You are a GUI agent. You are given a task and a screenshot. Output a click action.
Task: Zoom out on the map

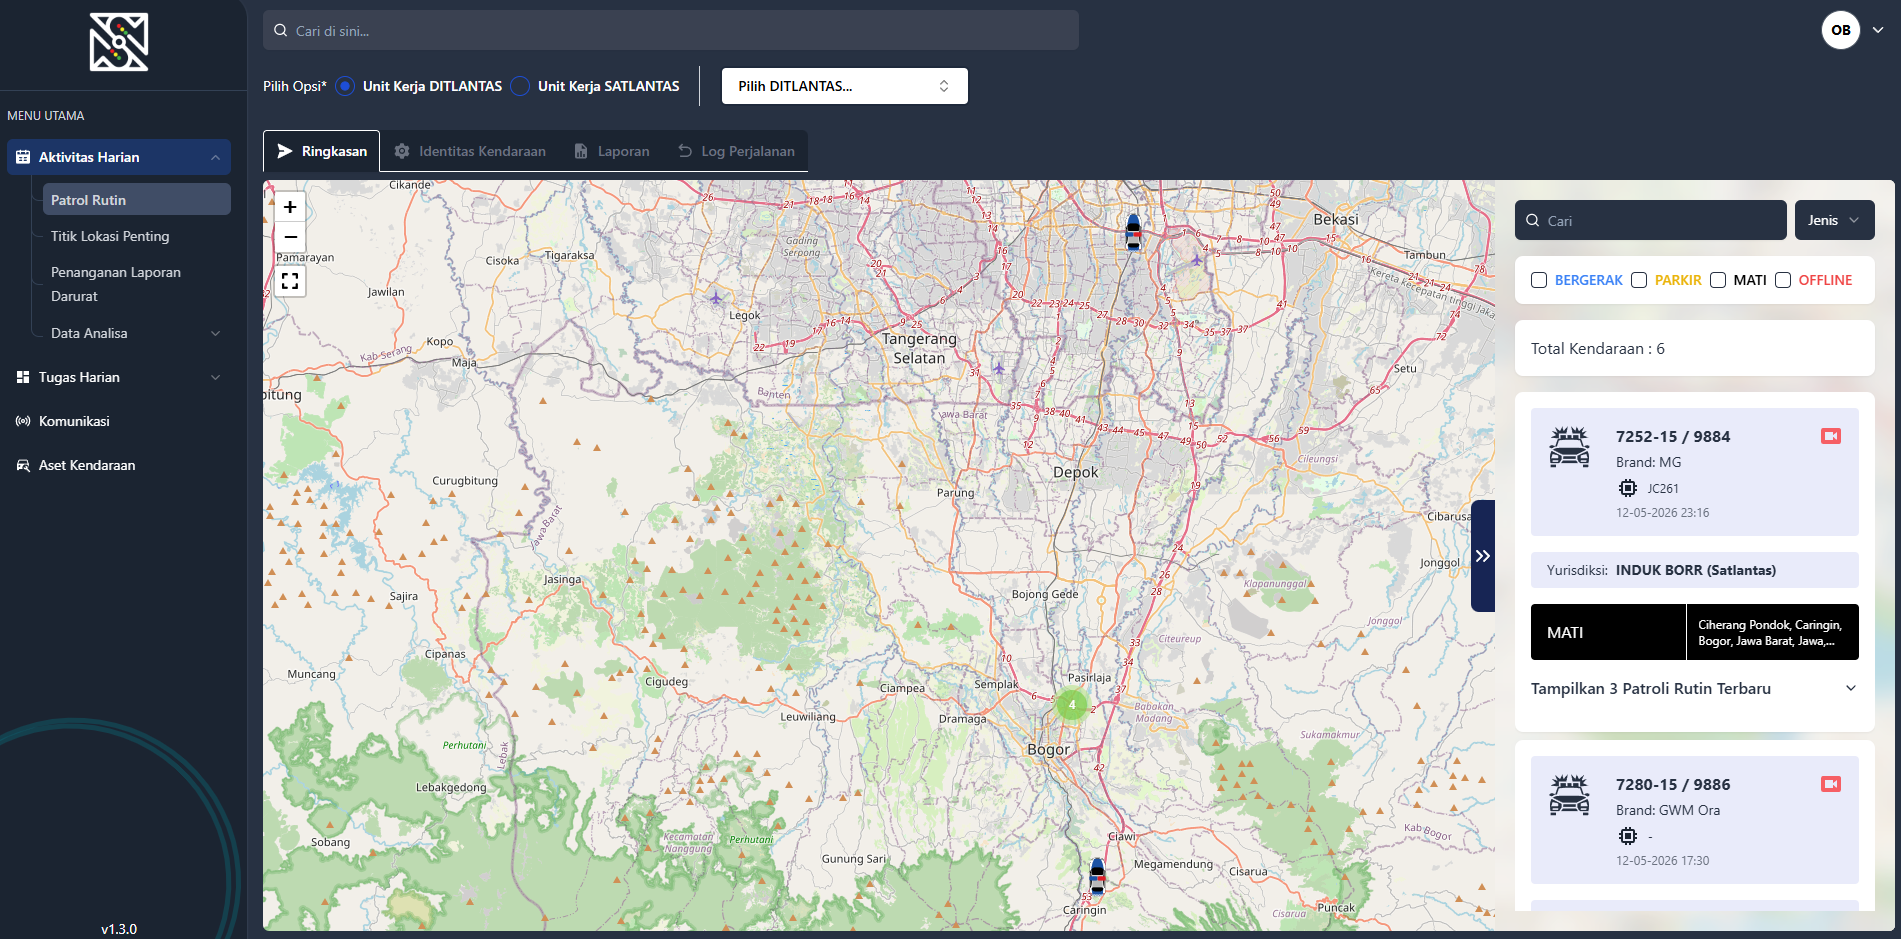[290, 237]
